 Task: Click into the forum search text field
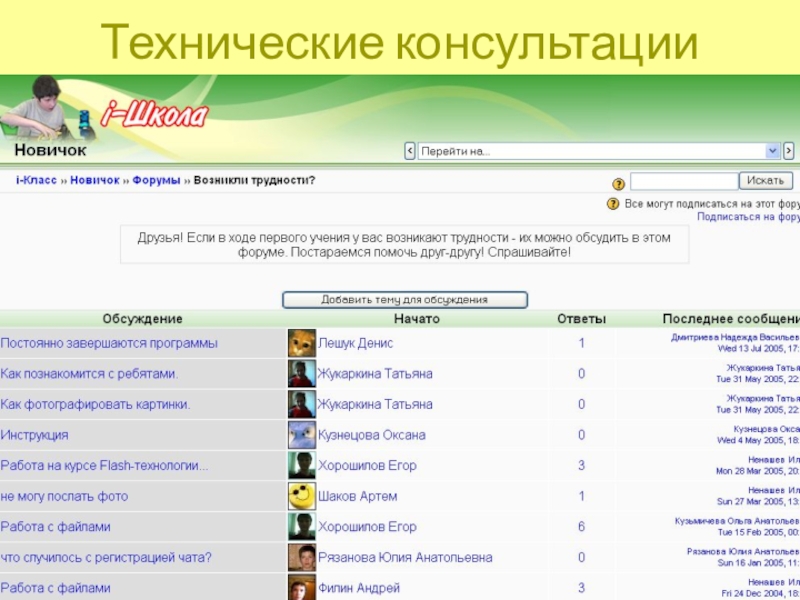tap(683, 181)
